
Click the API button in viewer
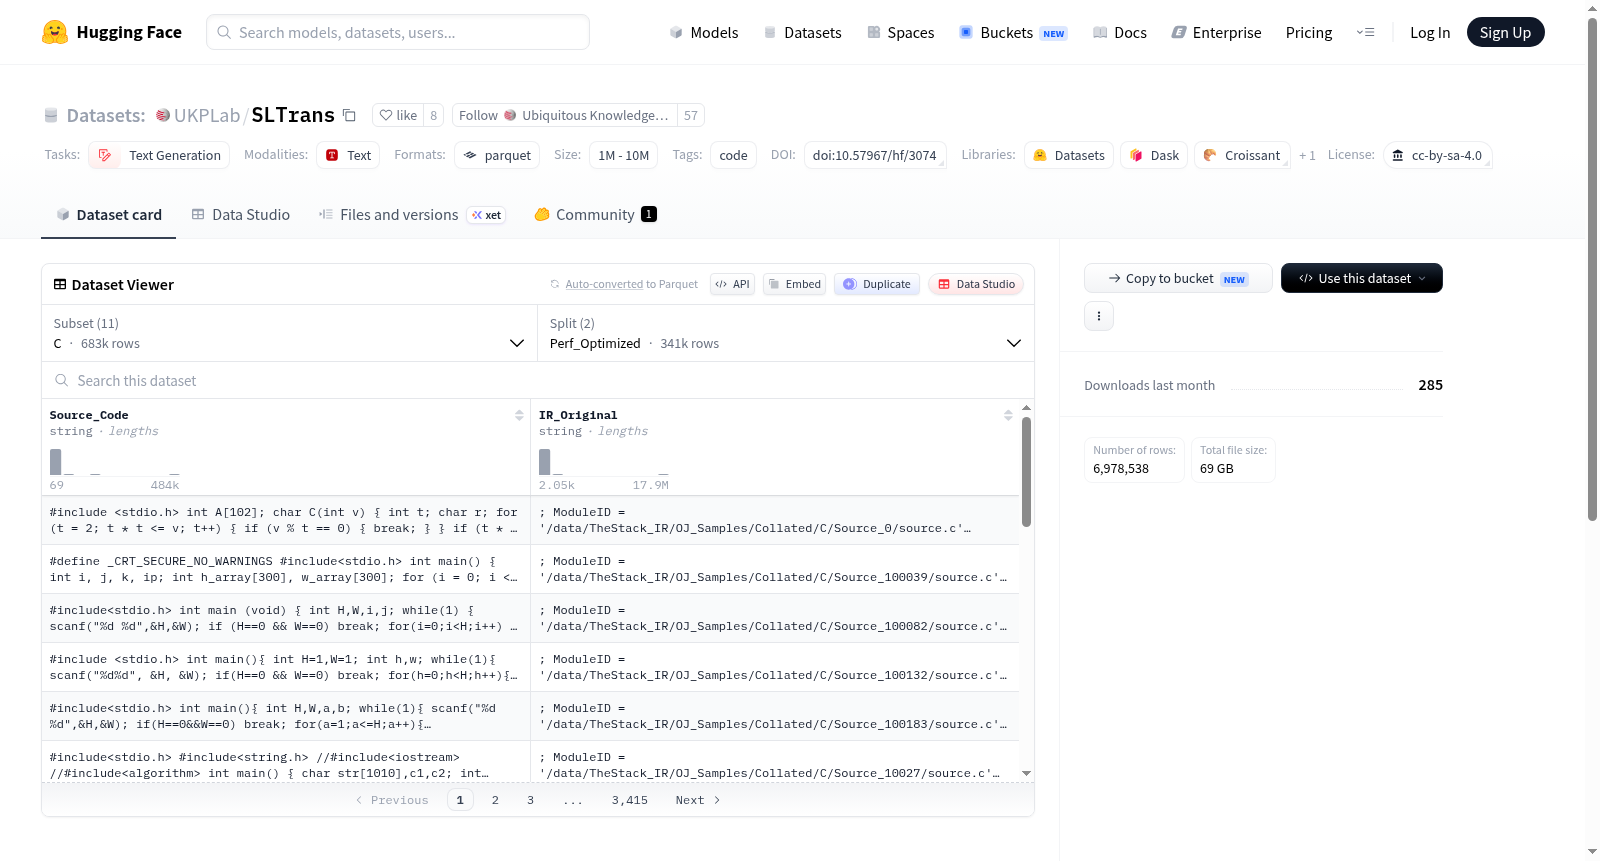[732, 284]
